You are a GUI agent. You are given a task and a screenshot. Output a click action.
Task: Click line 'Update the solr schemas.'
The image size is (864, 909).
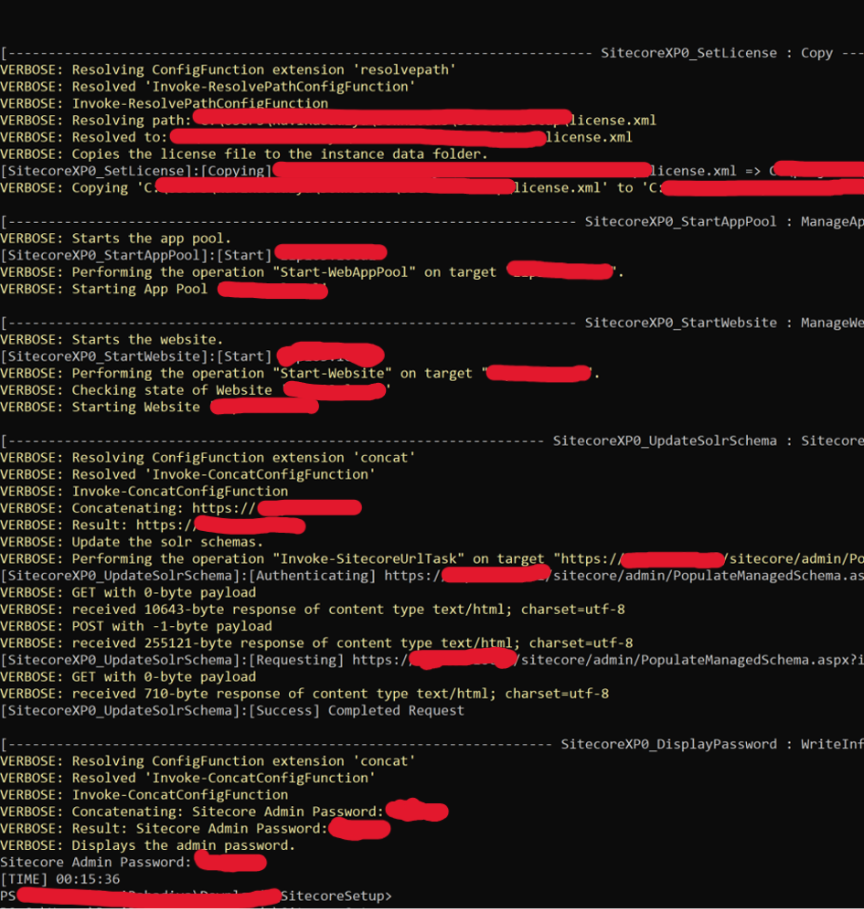(x=132, y=541)
